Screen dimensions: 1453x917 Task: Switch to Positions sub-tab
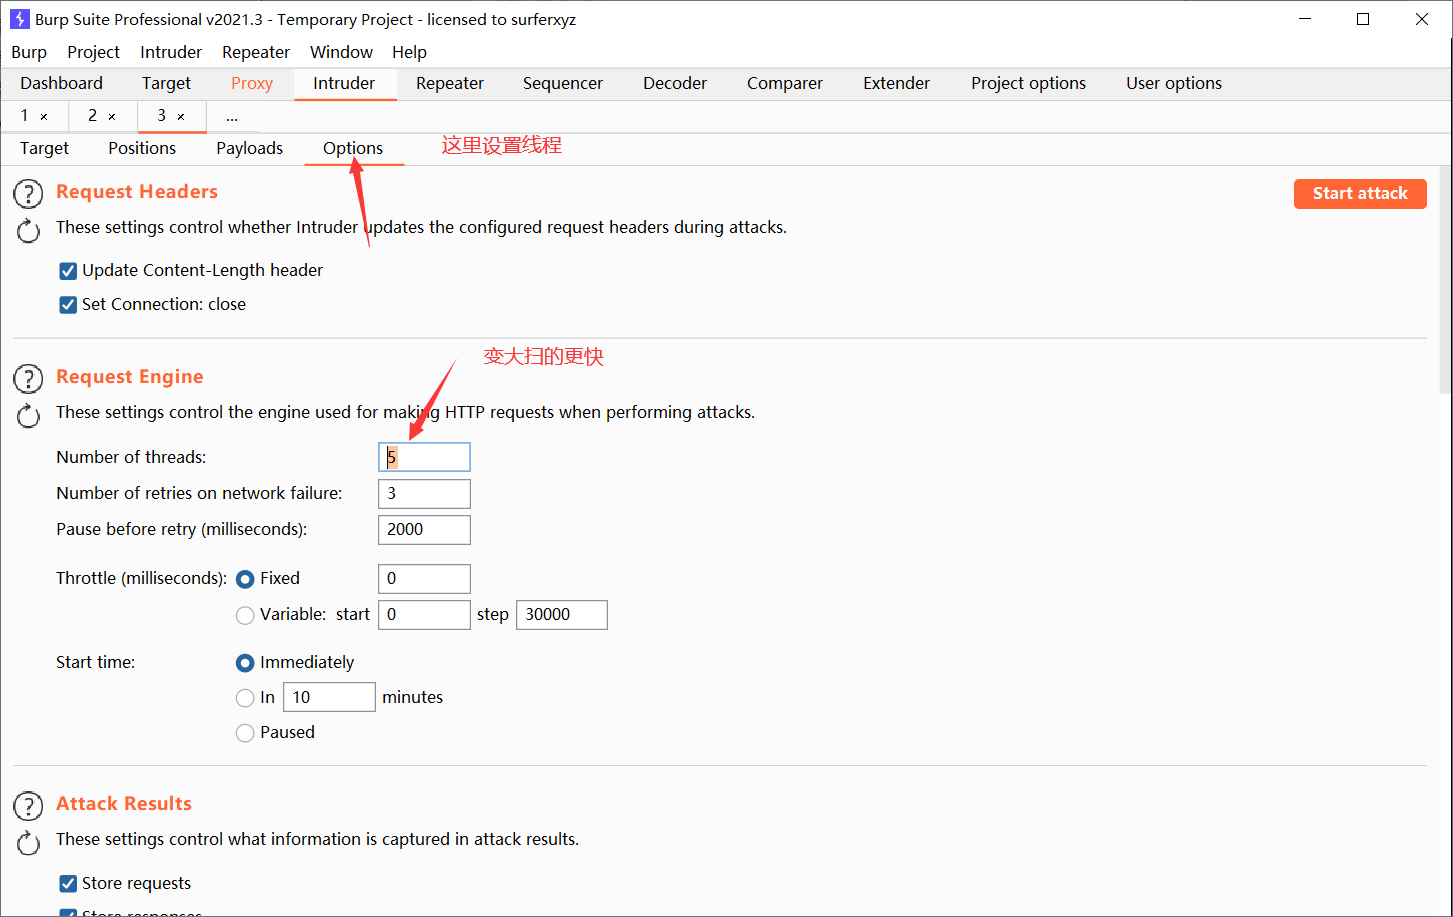coord(142,148)
